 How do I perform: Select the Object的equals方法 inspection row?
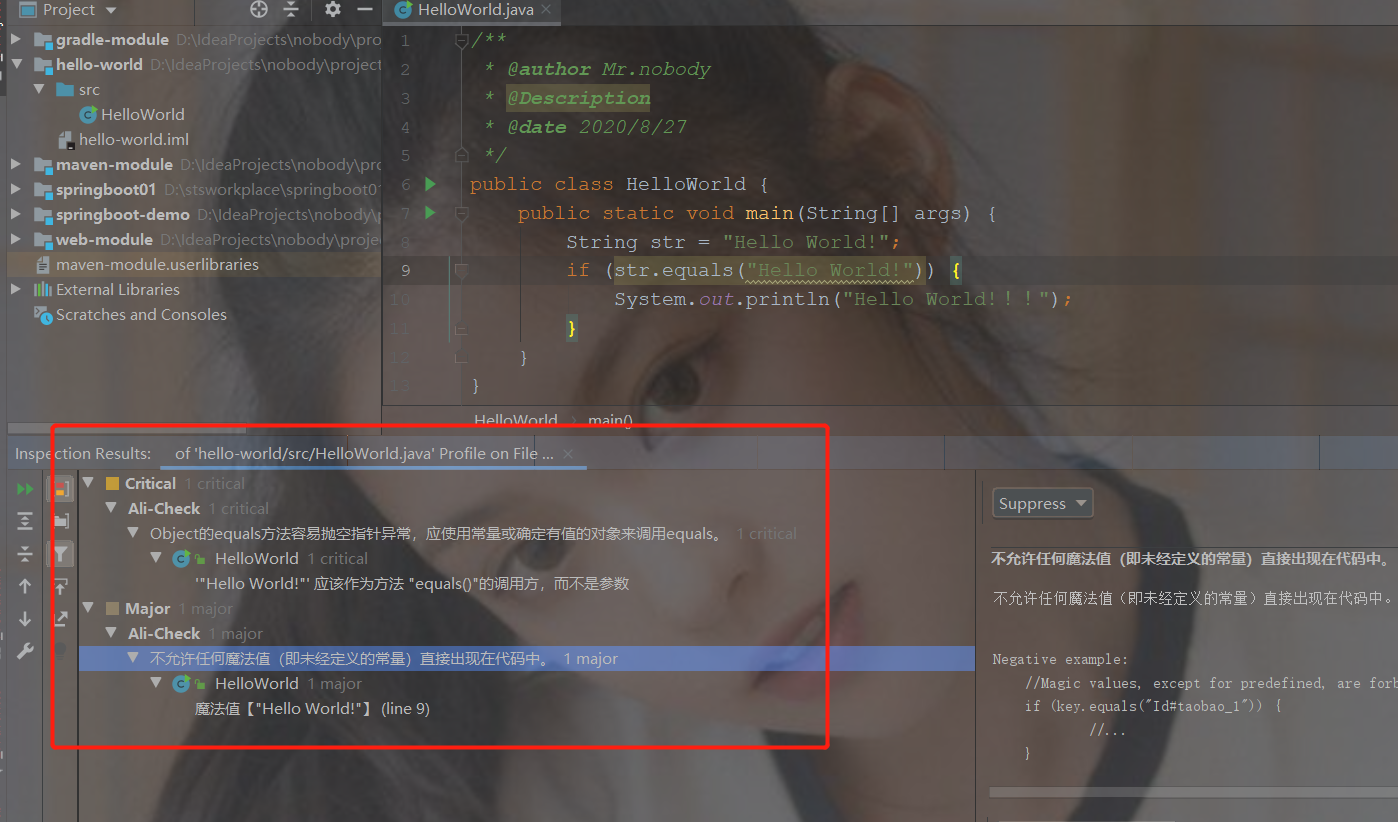tap(526, 534)
